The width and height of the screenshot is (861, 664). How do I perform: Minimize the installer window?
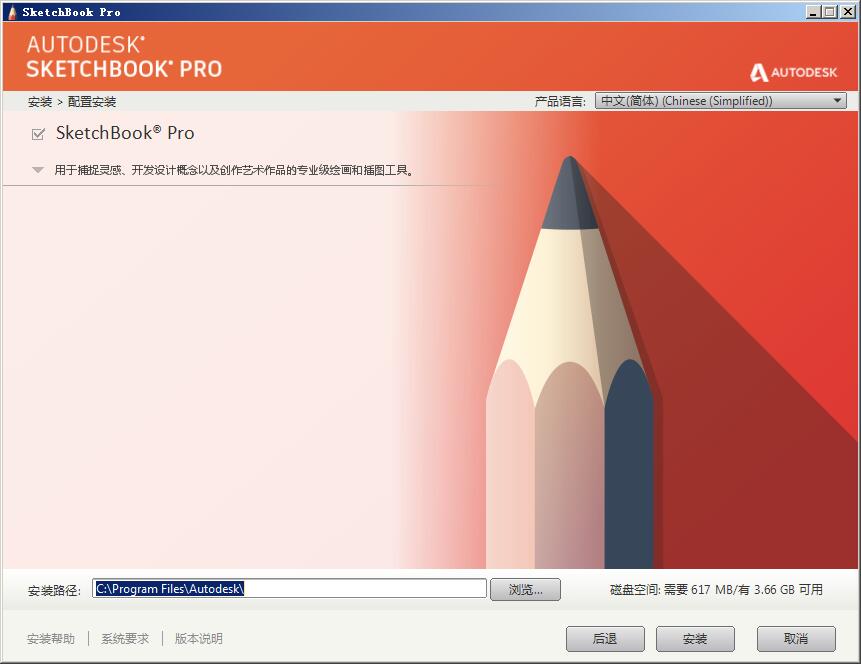813,12
